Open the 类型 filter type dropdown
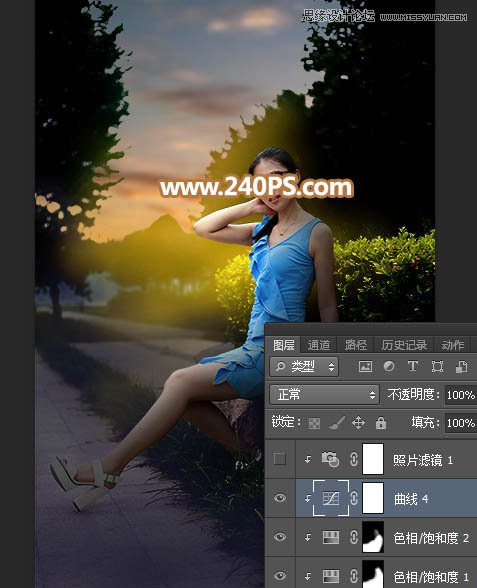This screenshot has width=477, height=588. (304, 366)
